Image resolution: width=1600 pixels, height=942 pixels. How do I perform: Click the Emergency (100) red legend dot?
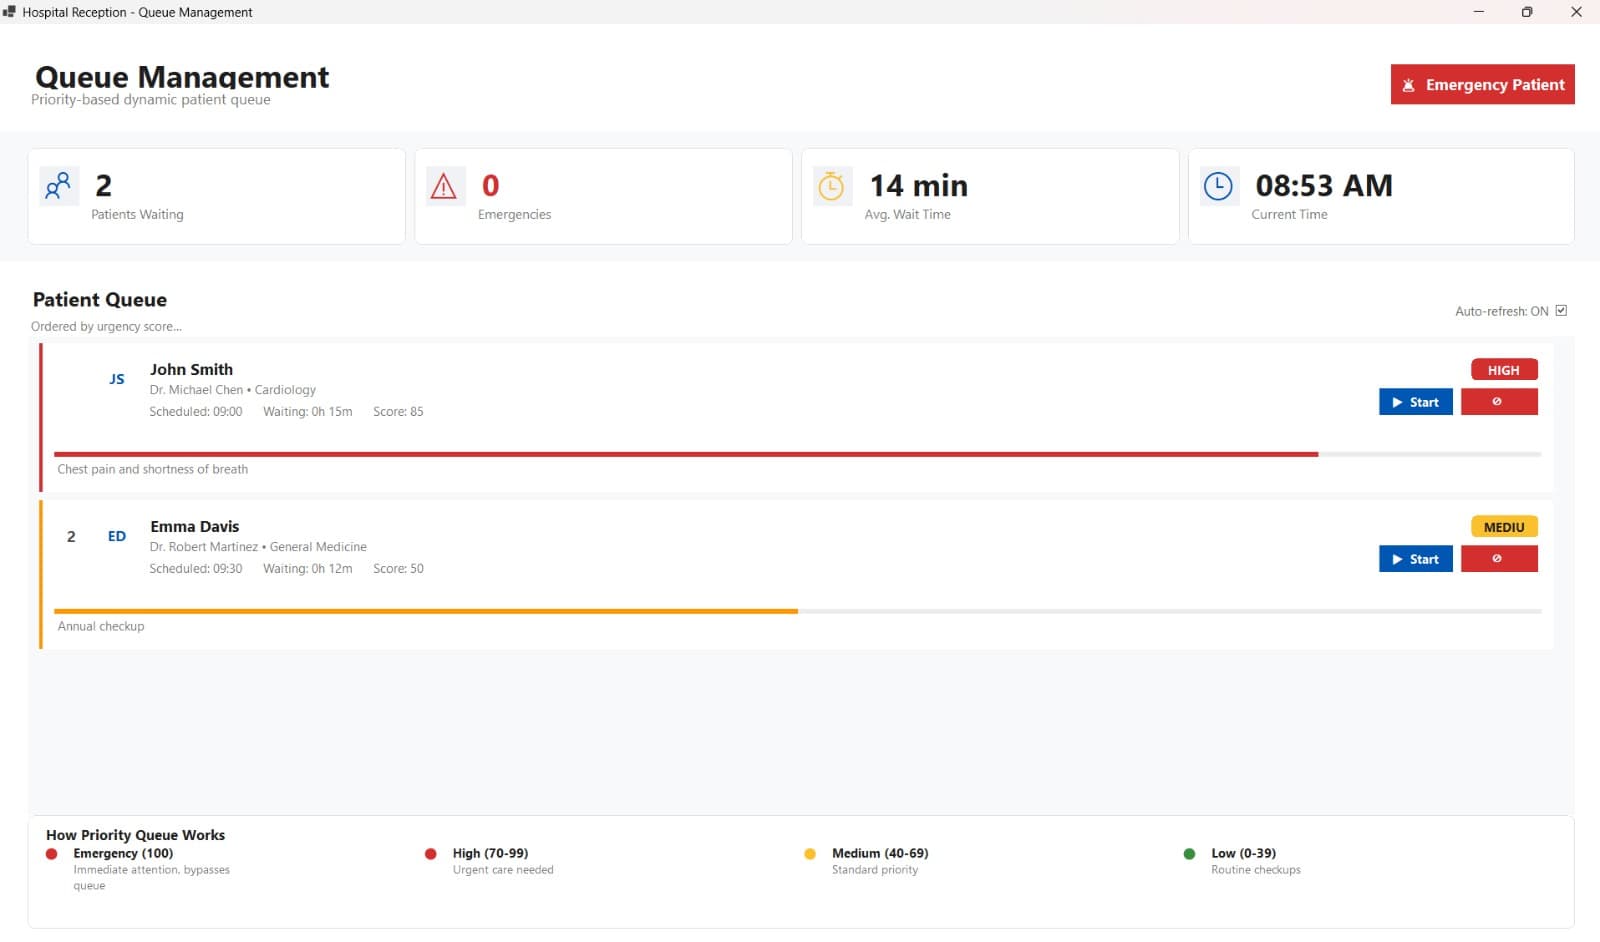pyautogui.click(x=52, y=854)
